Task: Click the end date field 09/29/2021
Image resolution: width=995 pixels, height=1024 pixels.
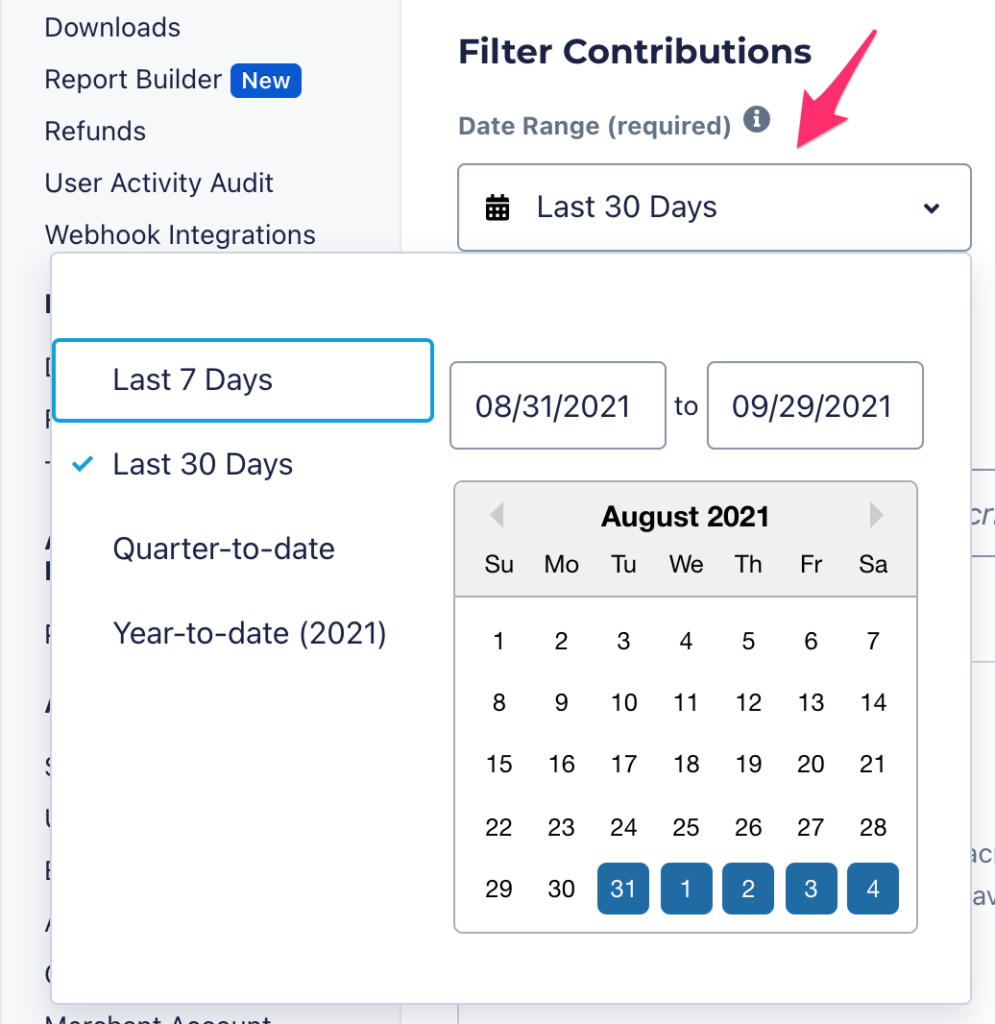Action: 814,406
